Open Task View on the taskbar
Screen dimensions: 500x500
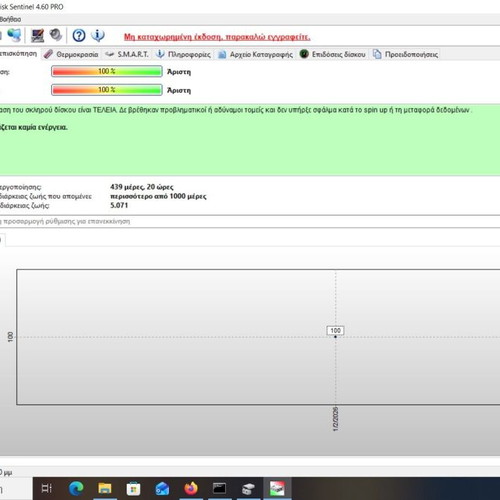tap(47, 489)
